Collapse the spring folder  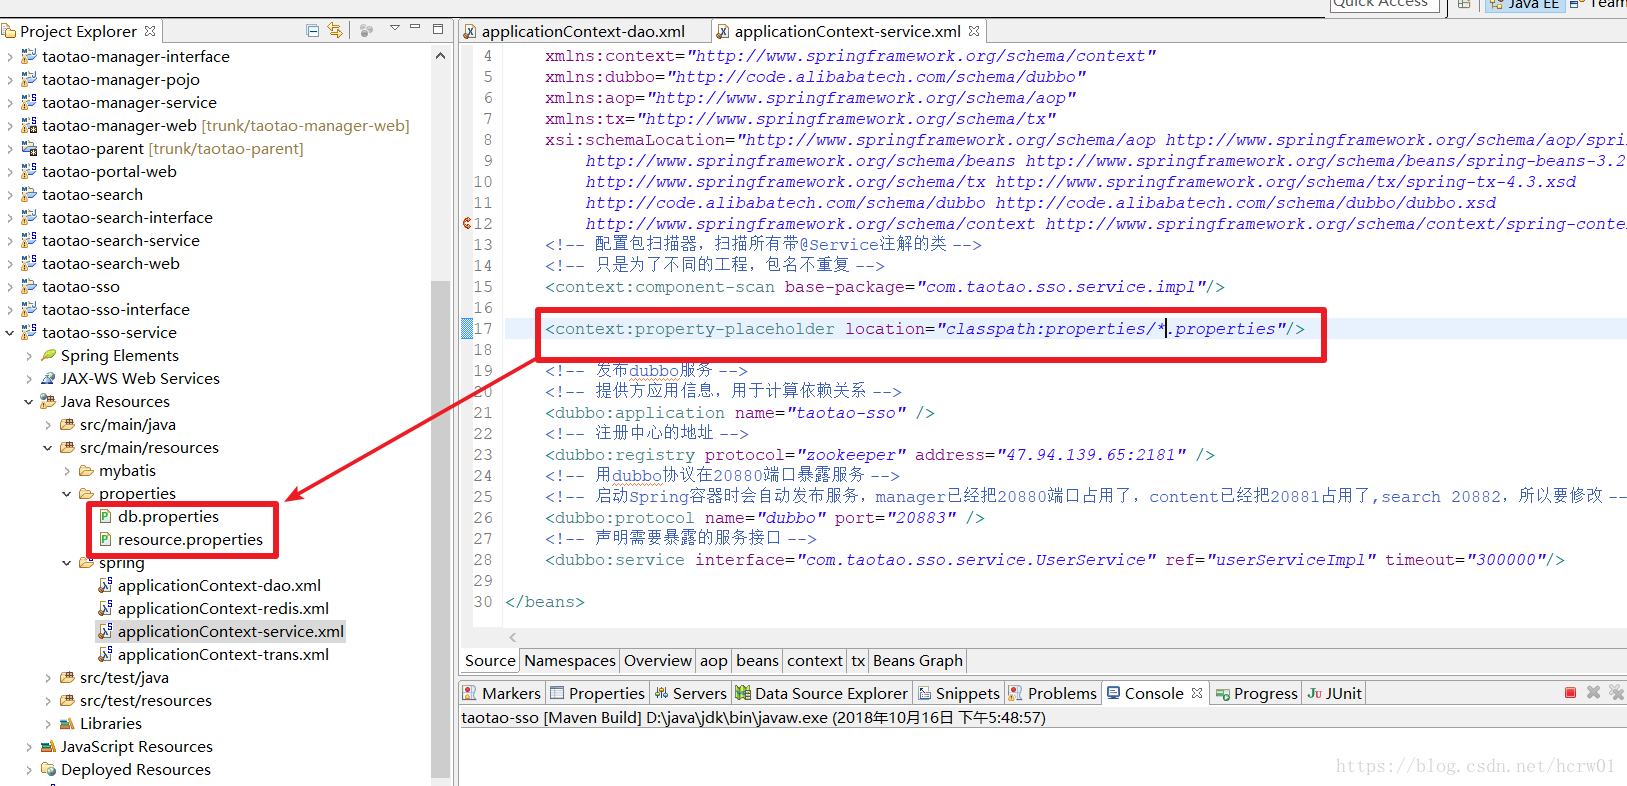pos(67,563)
